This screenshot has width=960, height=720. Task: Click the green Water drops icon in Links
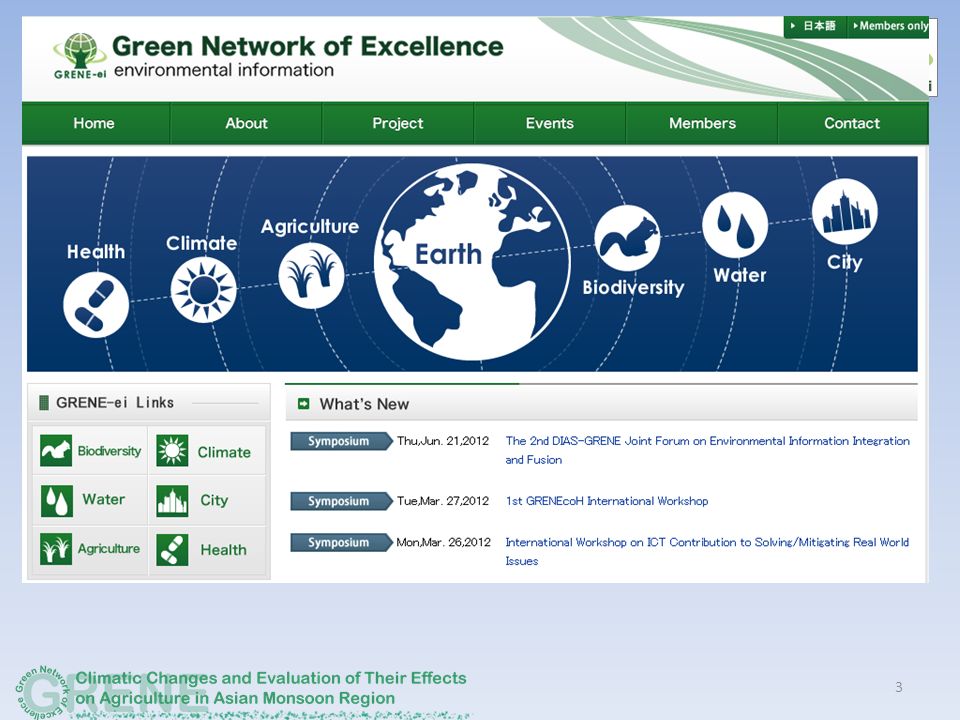click(56, 501)
